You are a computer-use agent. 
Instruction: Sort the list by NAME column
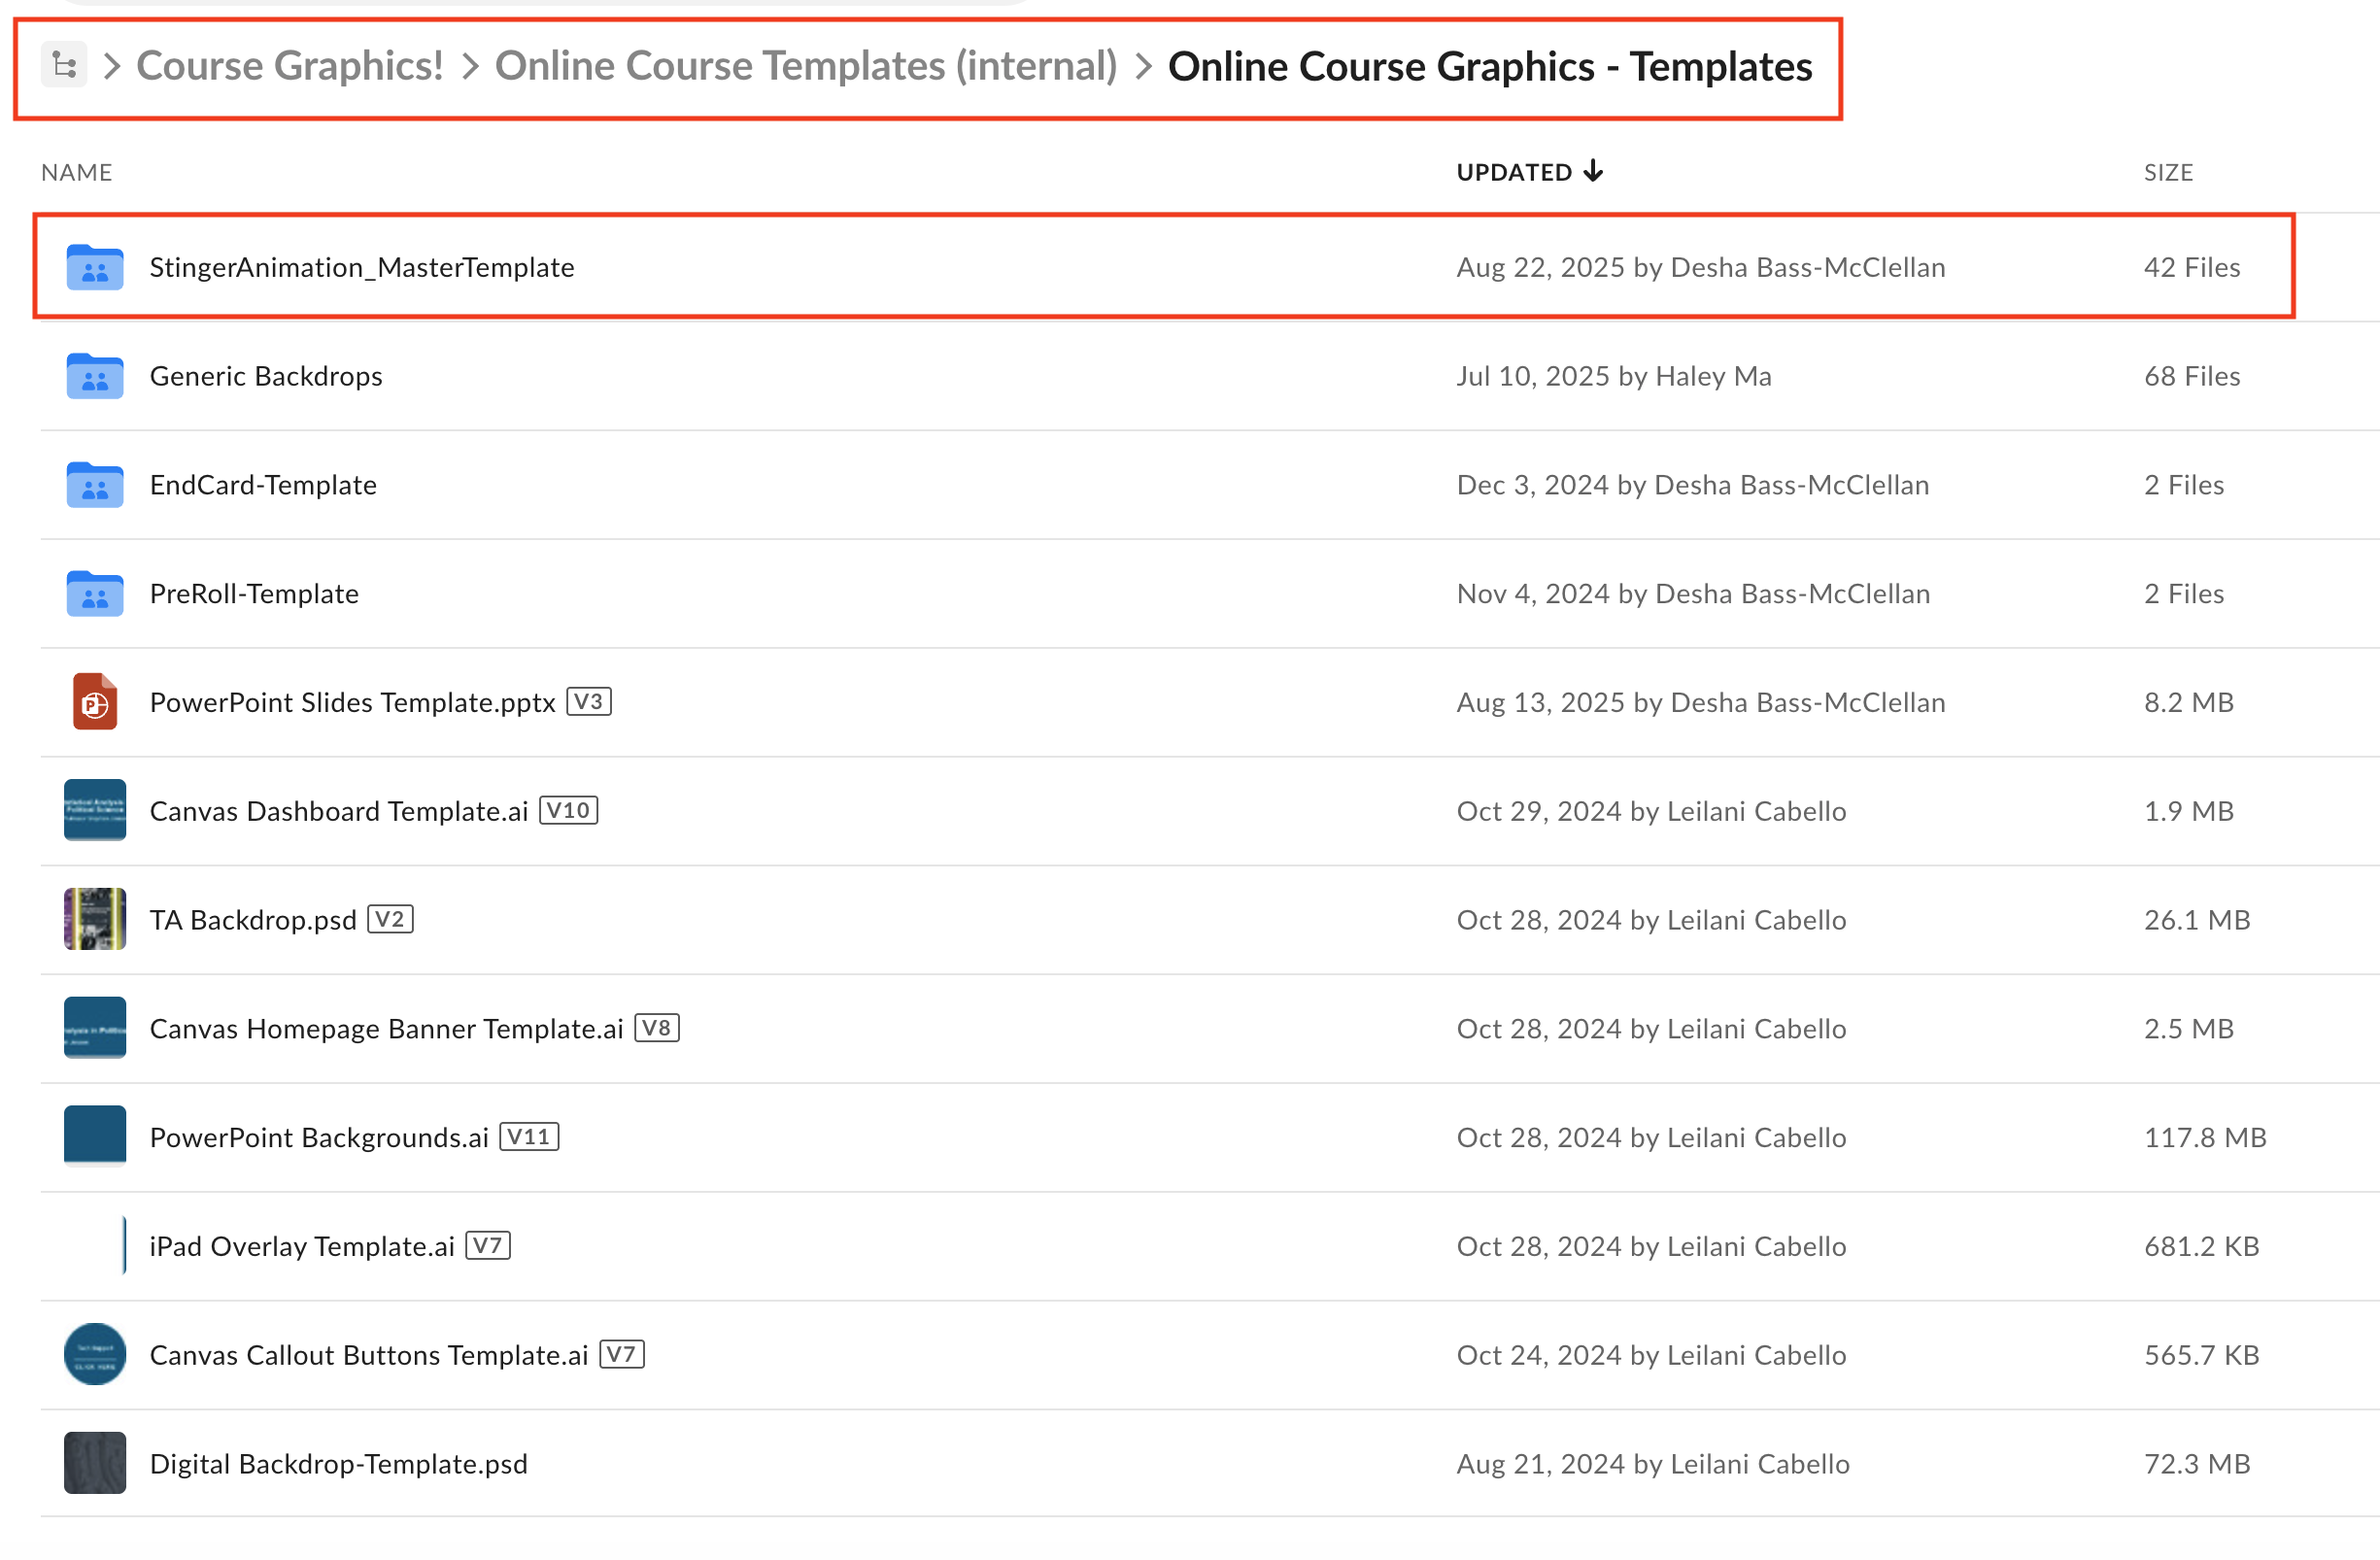76,172
